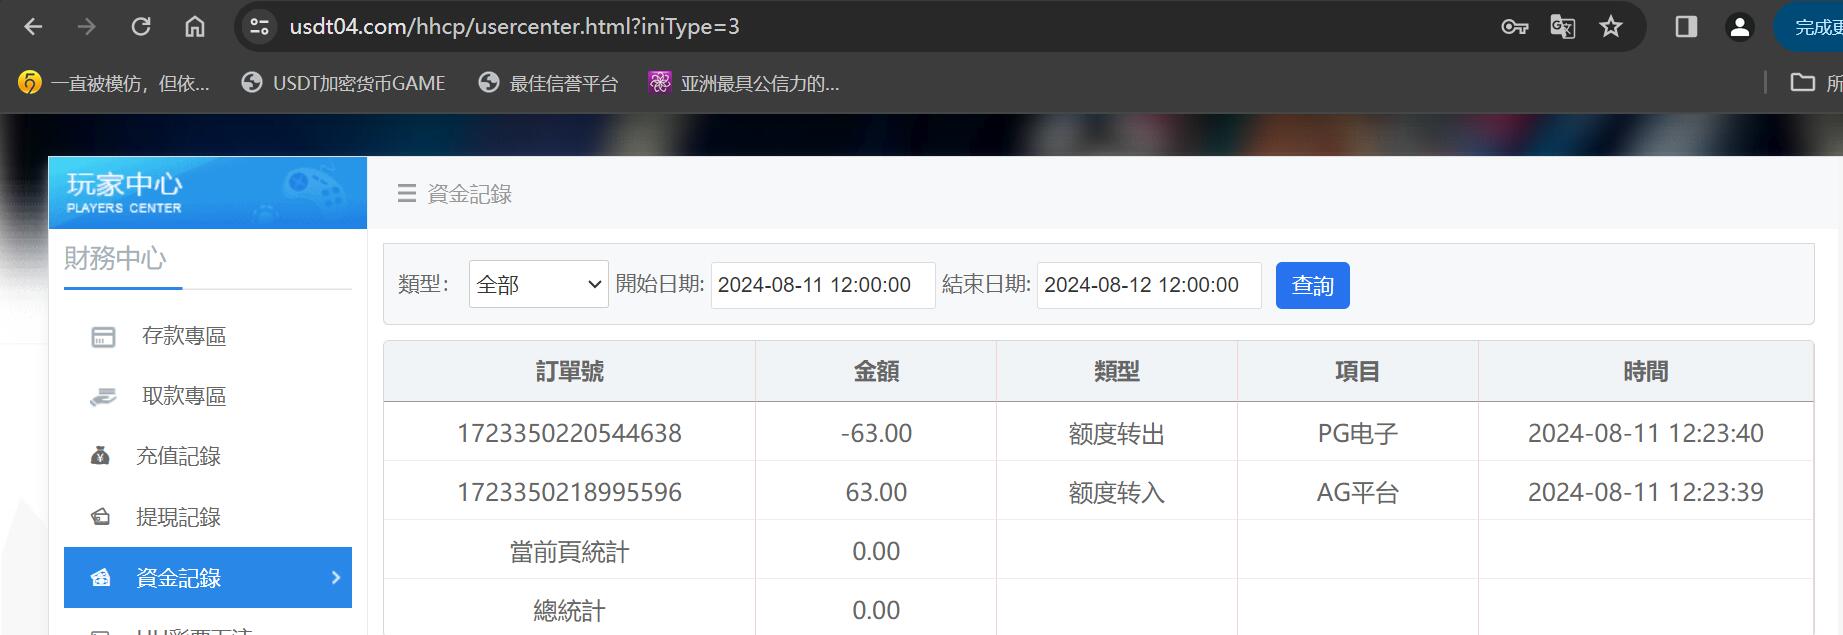Click the AG平台 project cell

tap(1357, 493)
